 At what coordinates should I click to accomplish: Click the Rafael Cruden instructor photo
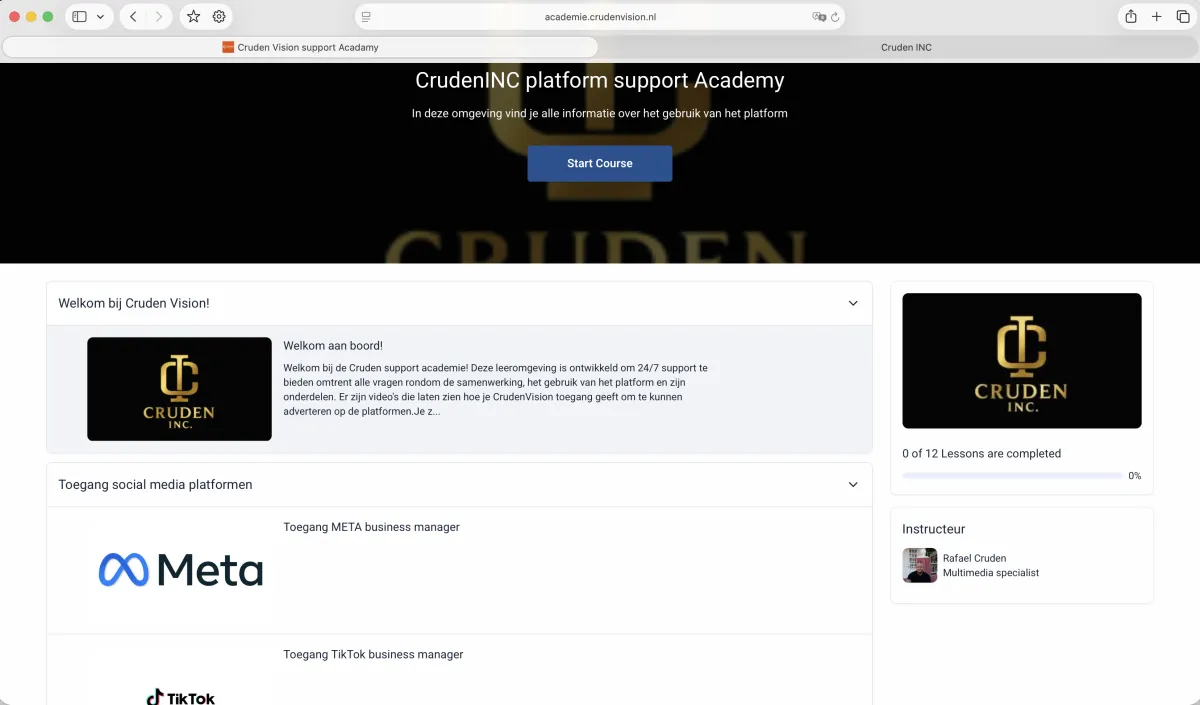point(919,565)
